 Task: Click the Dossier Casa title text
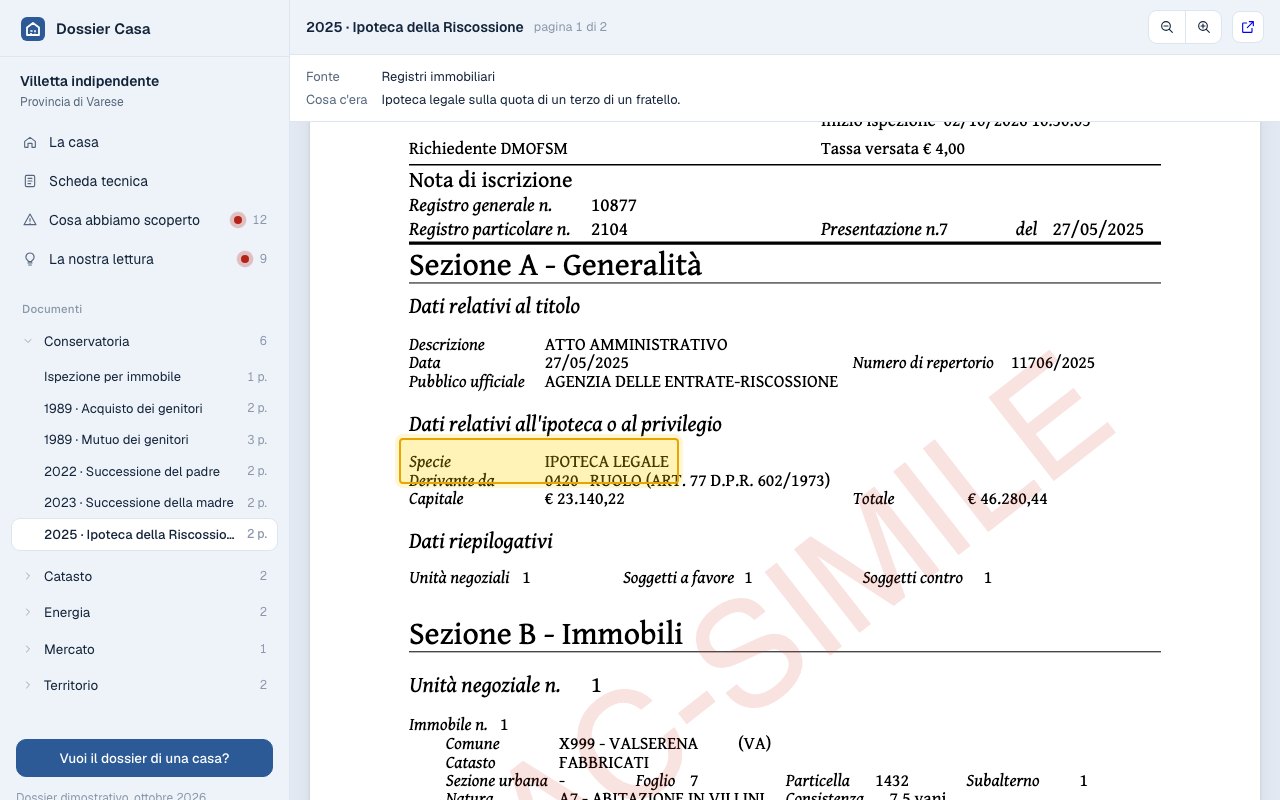[103, 29]
